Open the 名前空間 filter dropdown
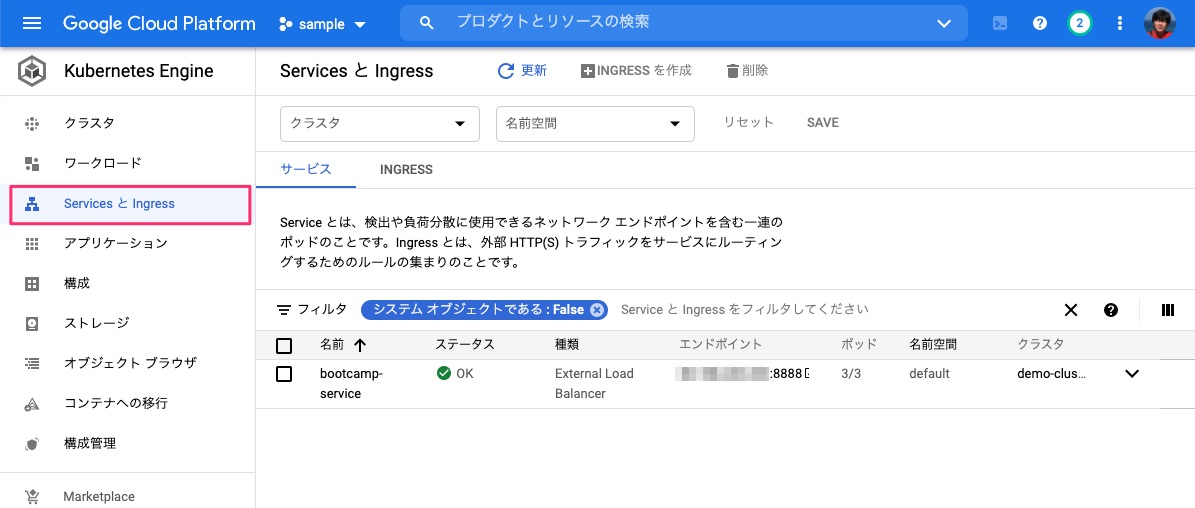The width and height of the screenshot is (1195, 508). click(595, 123)
